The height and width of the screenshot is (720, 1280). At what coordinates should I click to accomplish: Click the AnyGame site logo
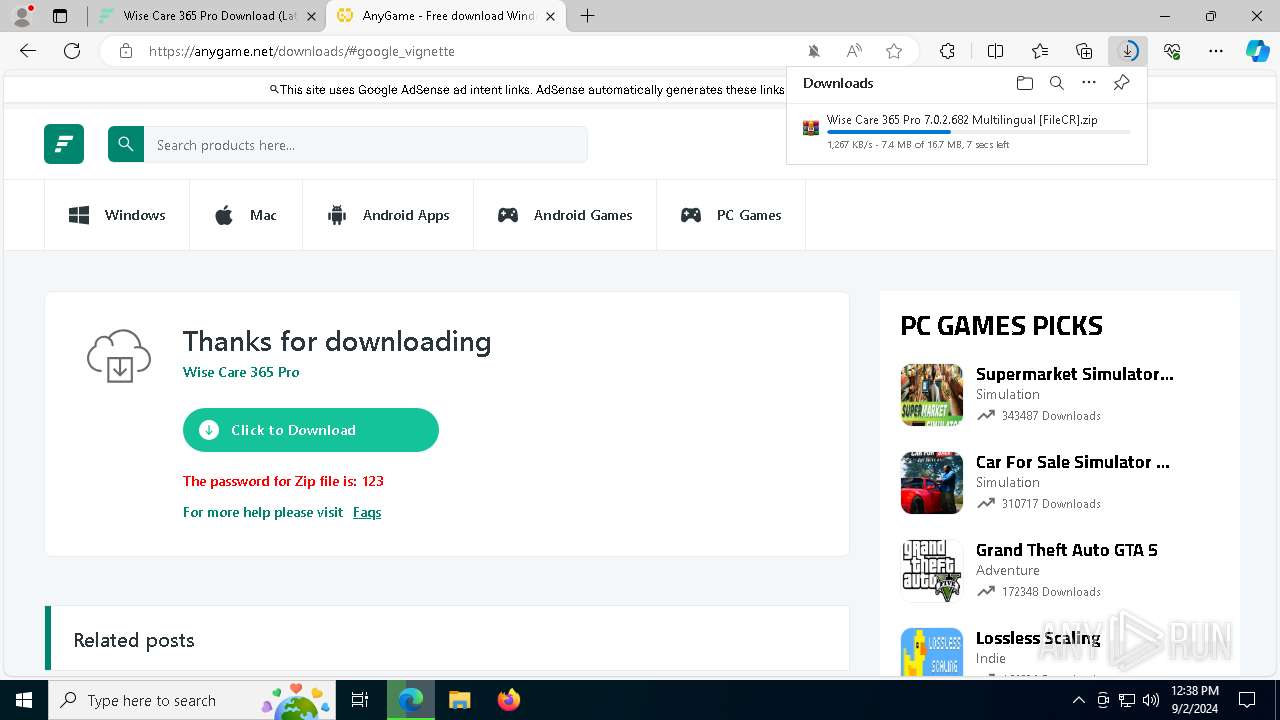point(64,144)
